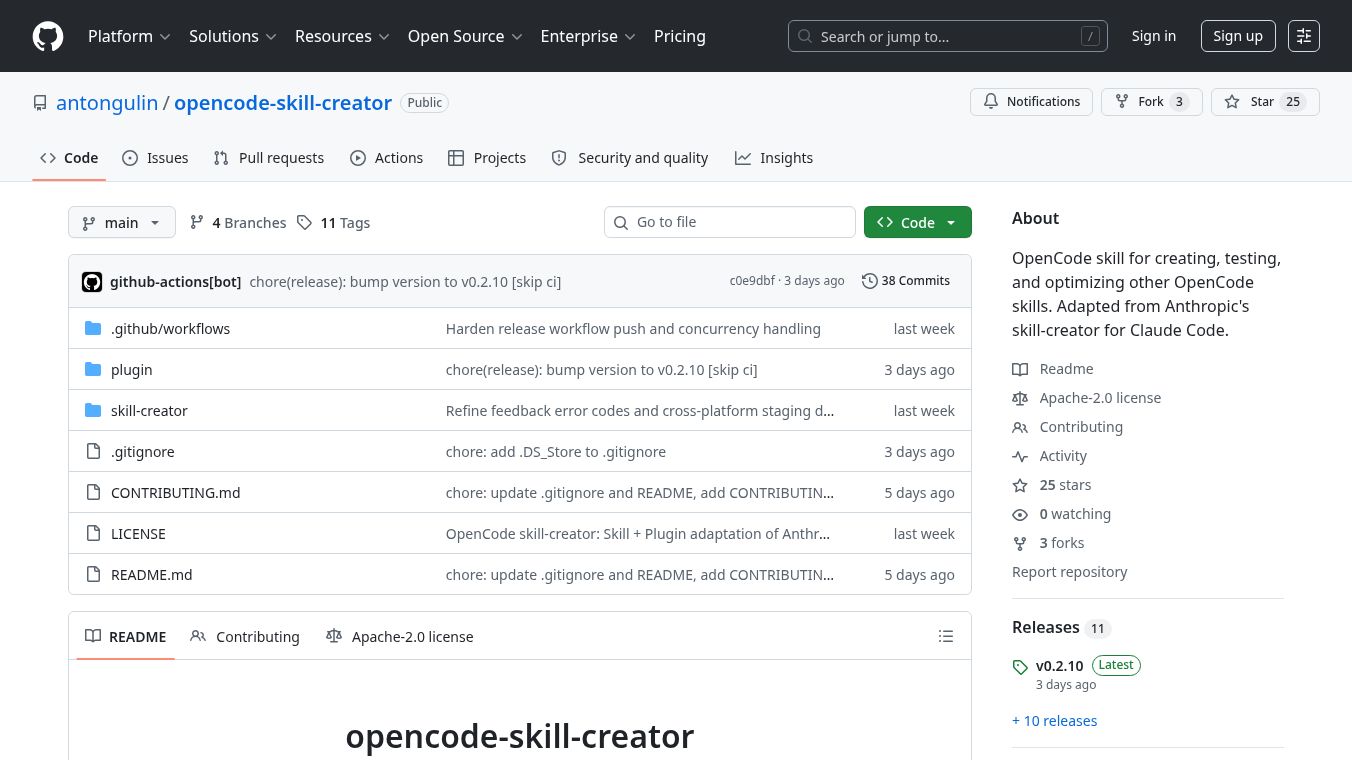
Task: Click the Go to file search field
Action: [730, 222]
